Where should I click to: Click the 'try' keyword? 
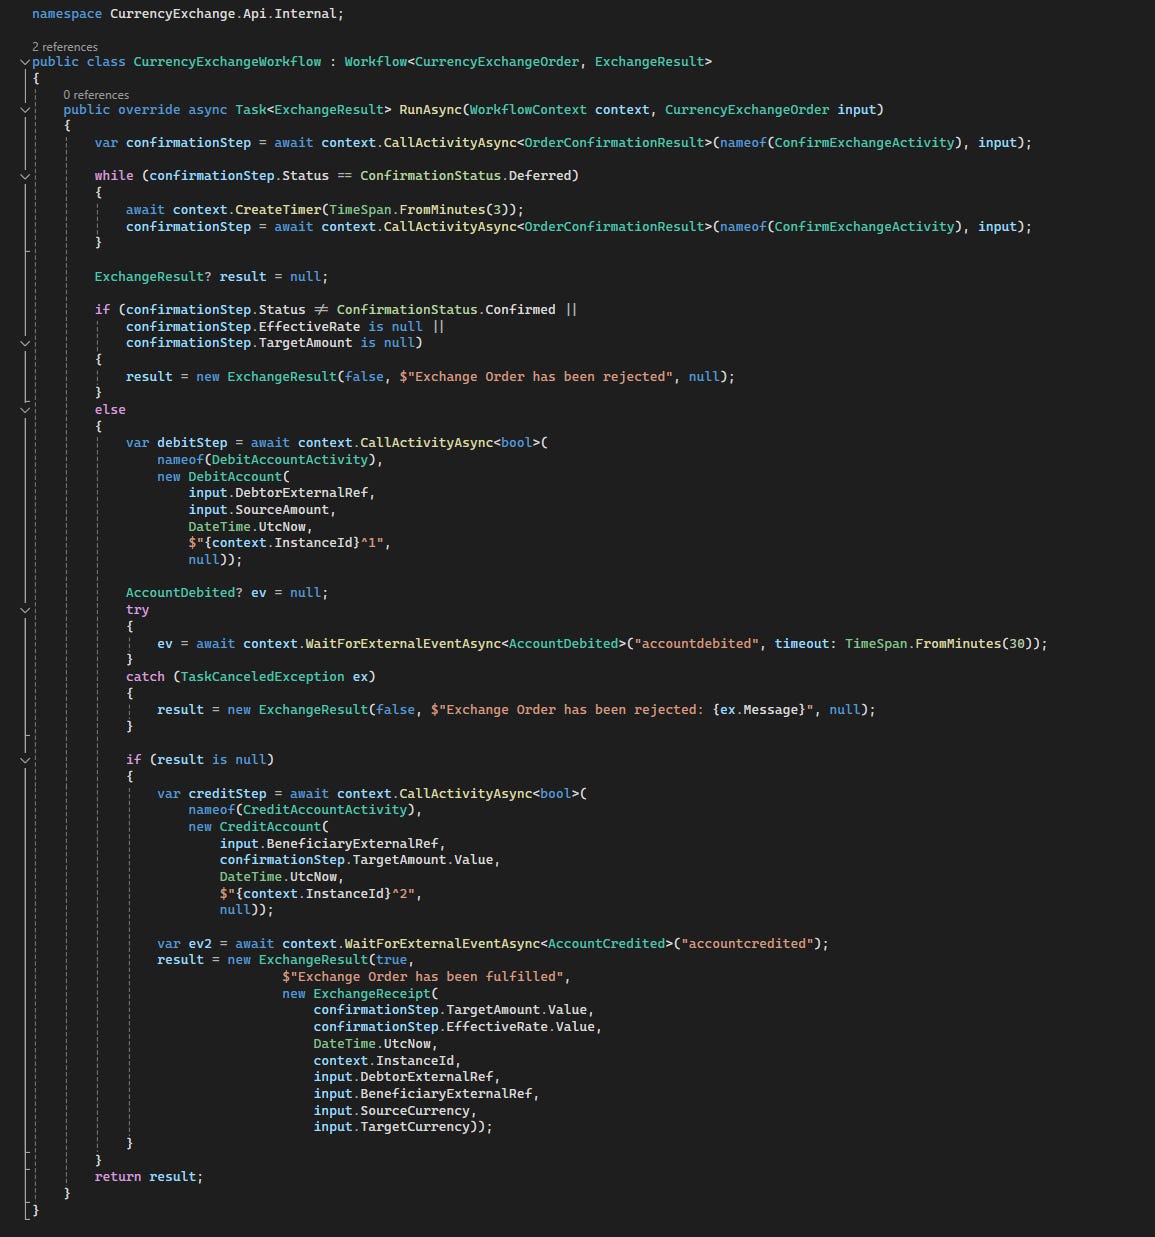(137, 610)
